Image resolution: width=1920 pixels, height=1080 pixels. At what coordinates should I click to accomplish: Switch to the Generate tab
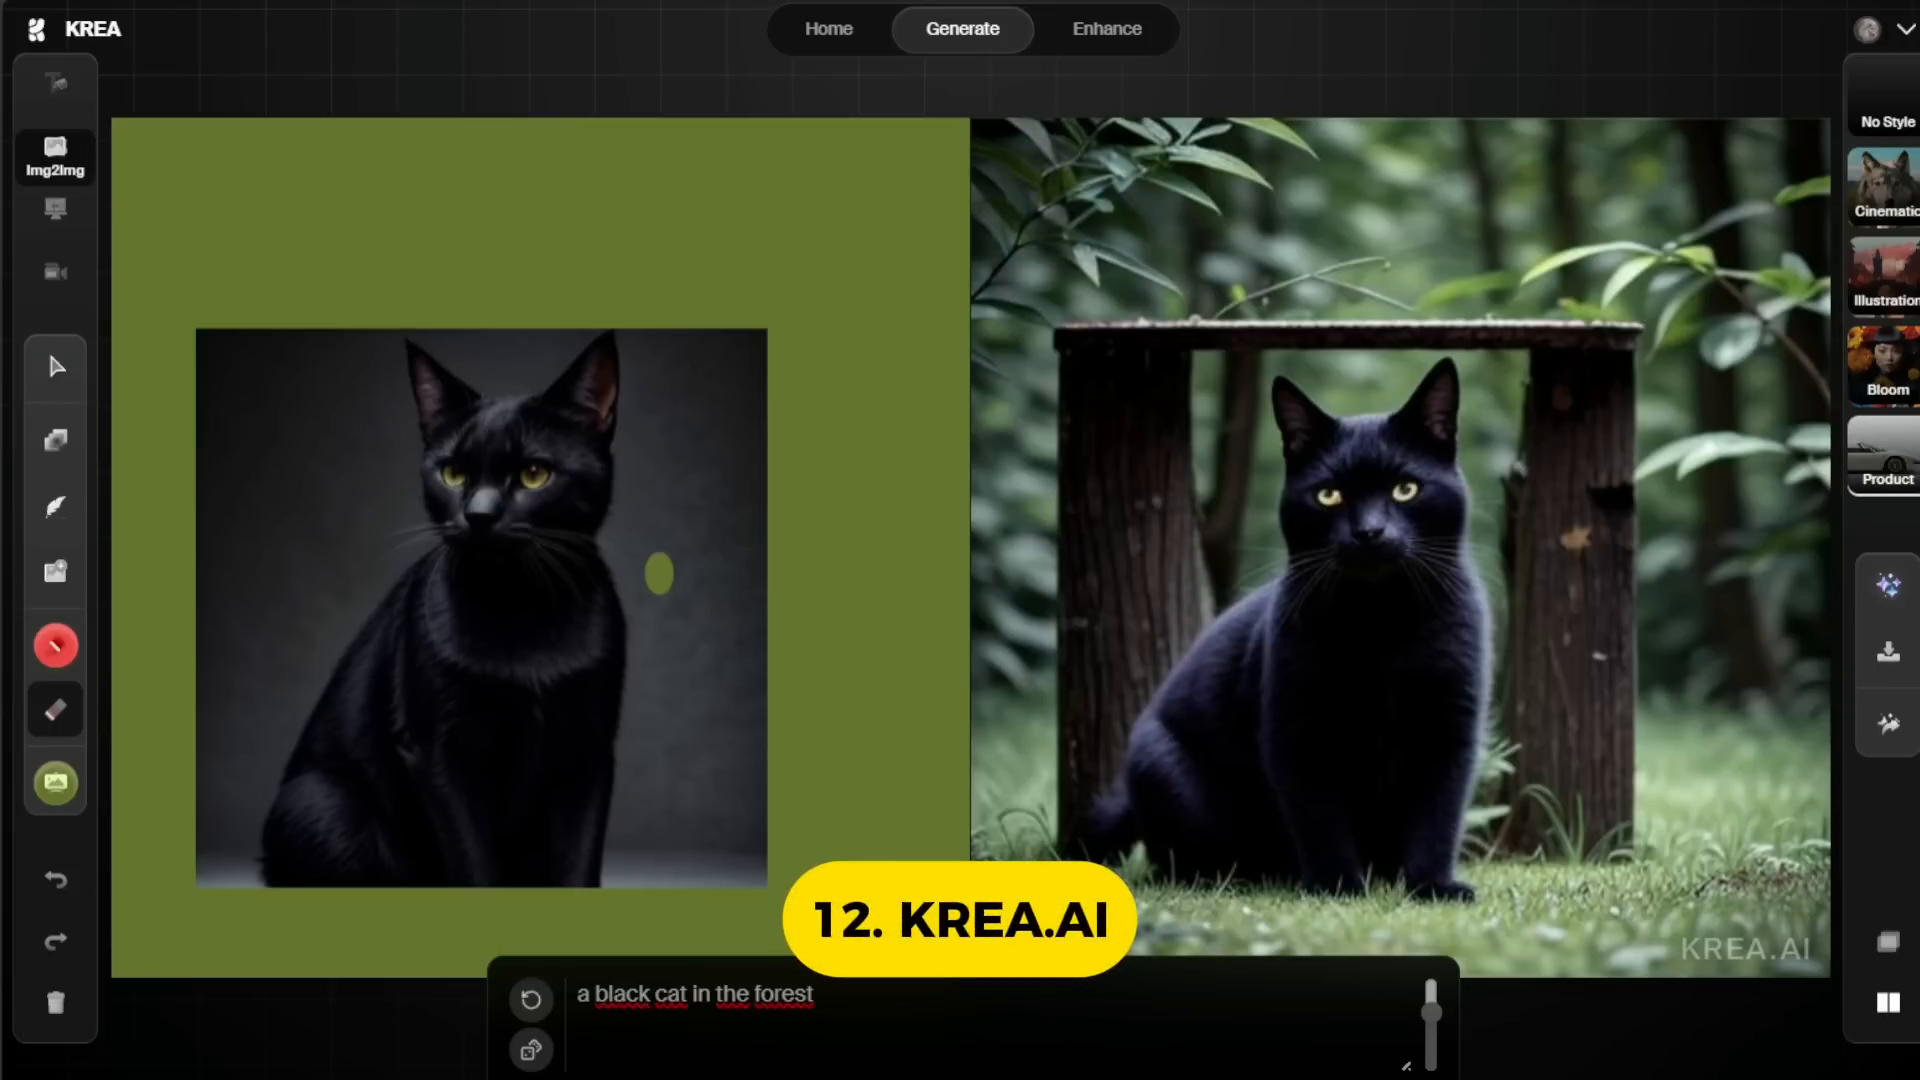pos(962,29)
